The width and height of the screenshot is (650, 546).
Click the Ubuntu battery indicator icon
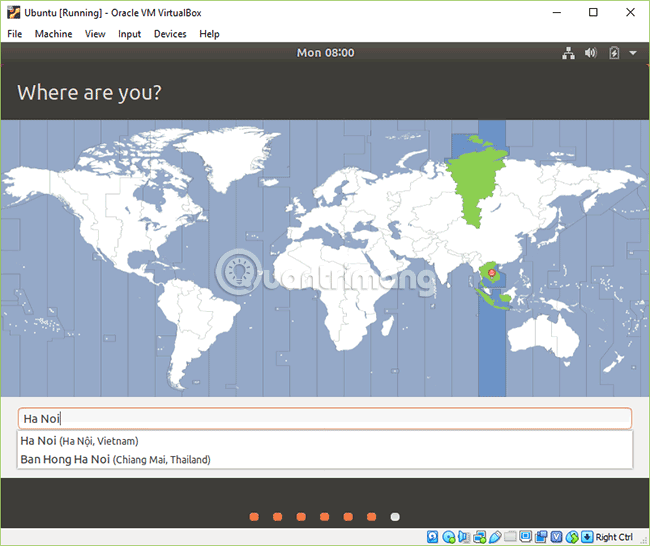pyautogui.click(x=614, y=53)
